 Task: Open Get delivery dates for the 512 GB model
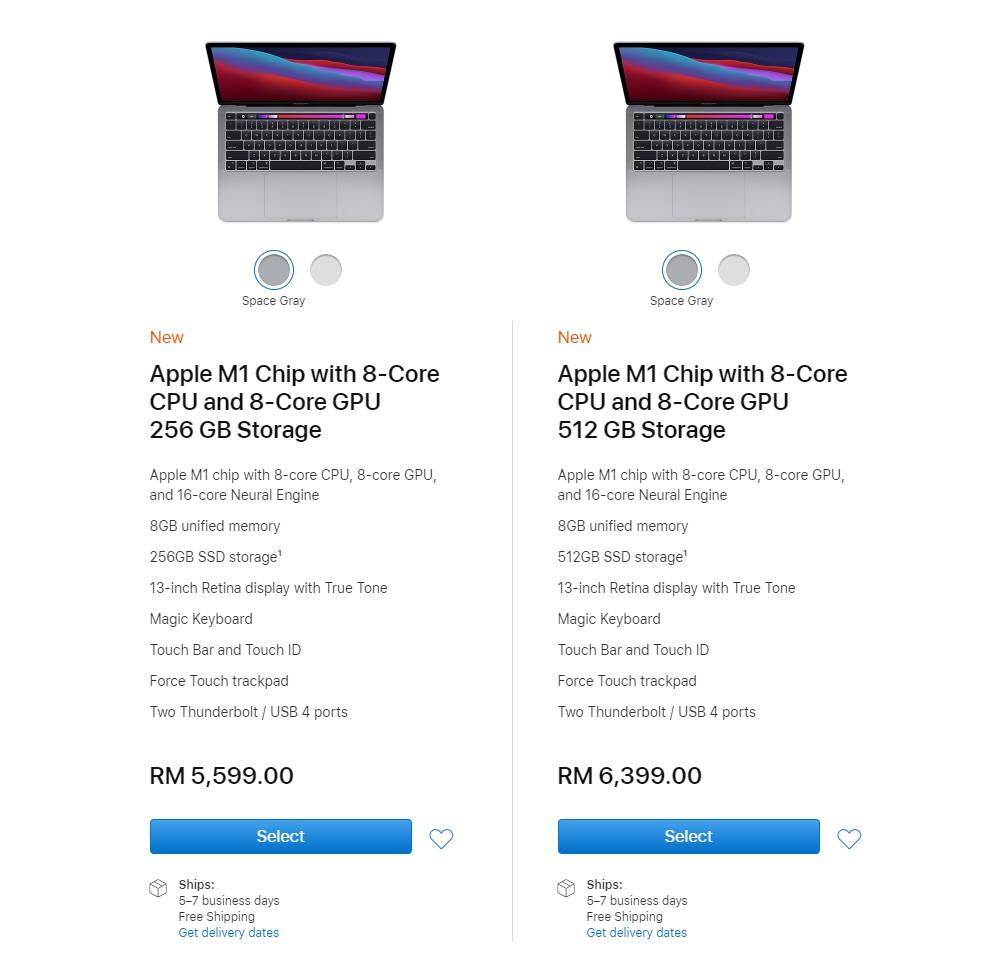click(637, 933)
